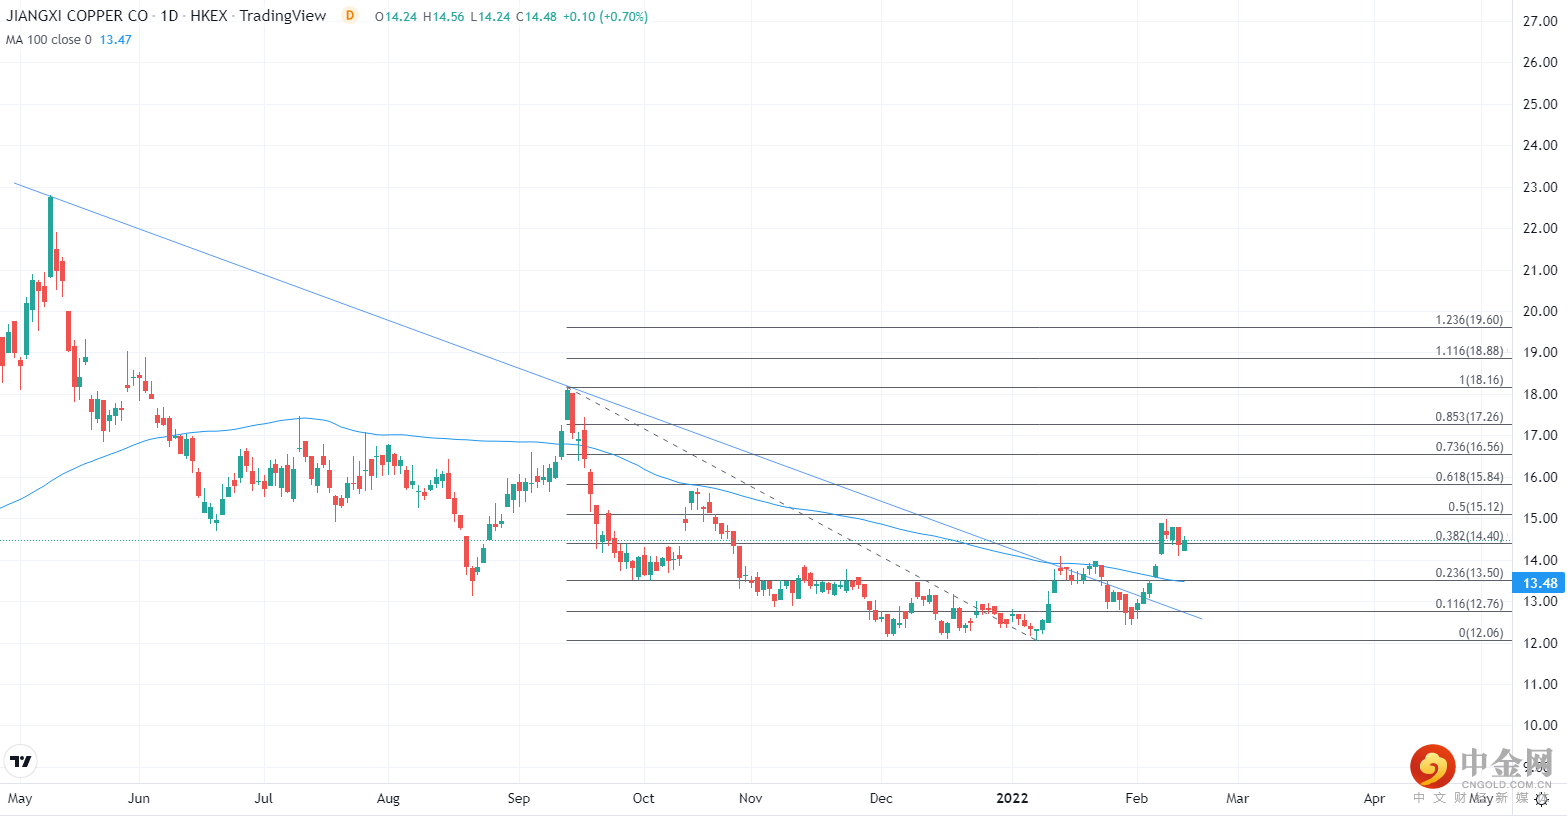
Task: Click the Apr label on time axis
Action: (1375, 798)
